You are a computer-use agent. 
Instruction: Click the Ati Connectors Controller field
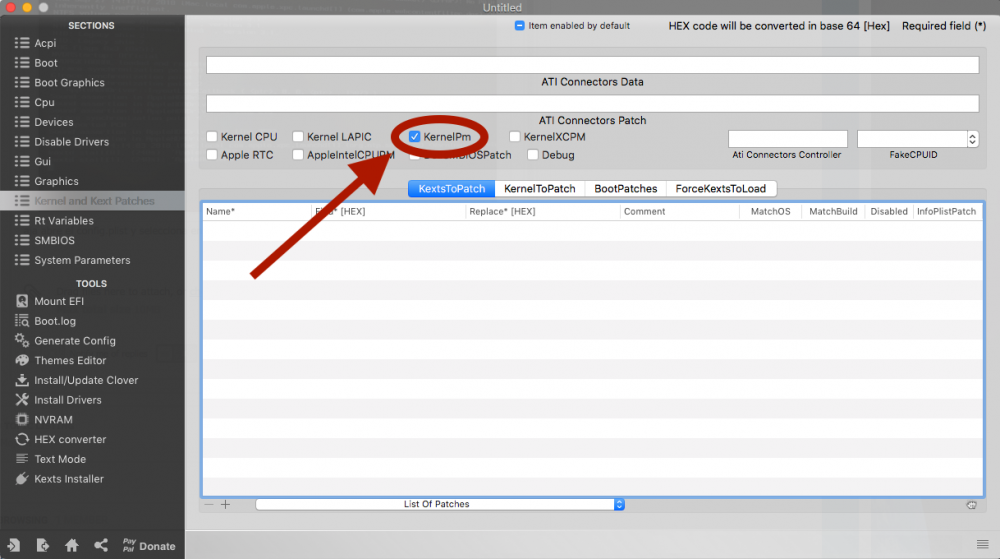pos(788,139)
